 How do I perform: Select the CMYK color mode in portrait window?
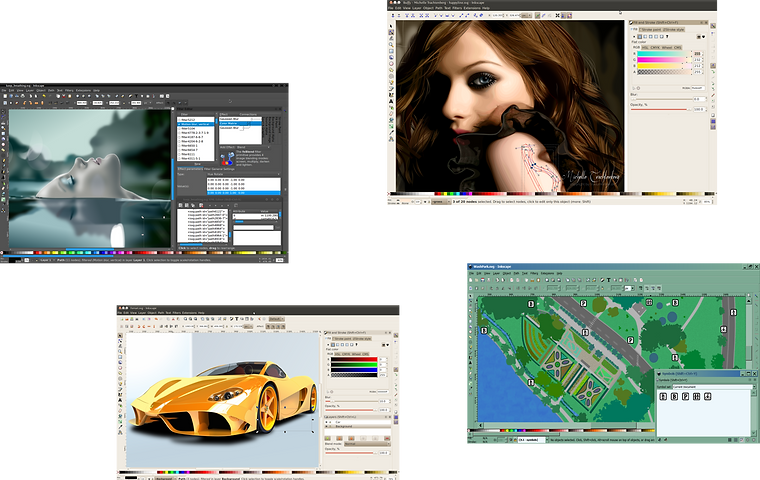[656, 48]
